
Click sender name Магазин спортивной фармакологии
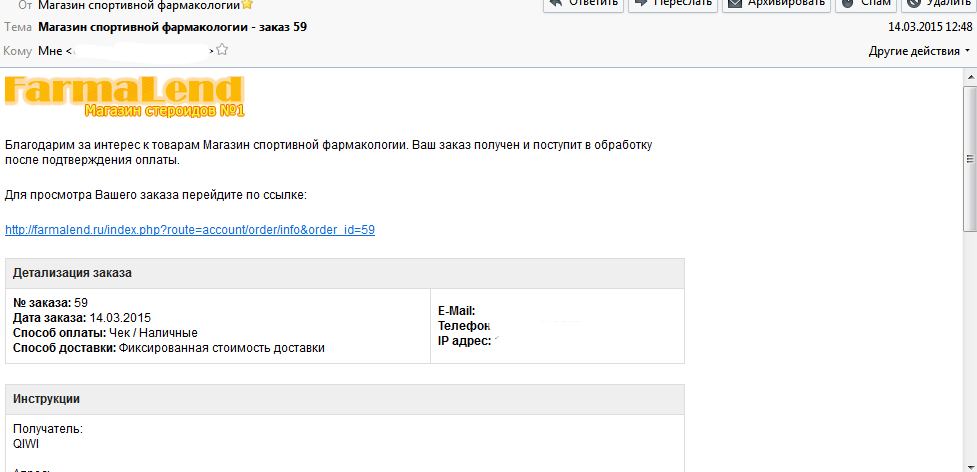(139, 4)
